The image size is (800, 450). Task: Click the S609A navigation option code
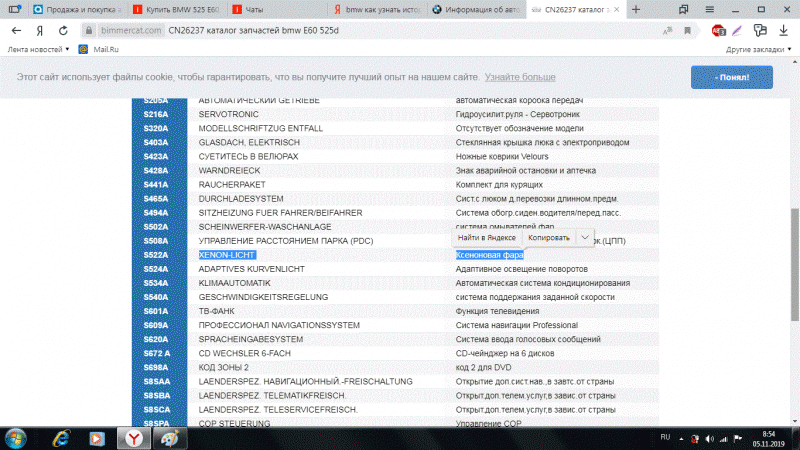point(156,325)
